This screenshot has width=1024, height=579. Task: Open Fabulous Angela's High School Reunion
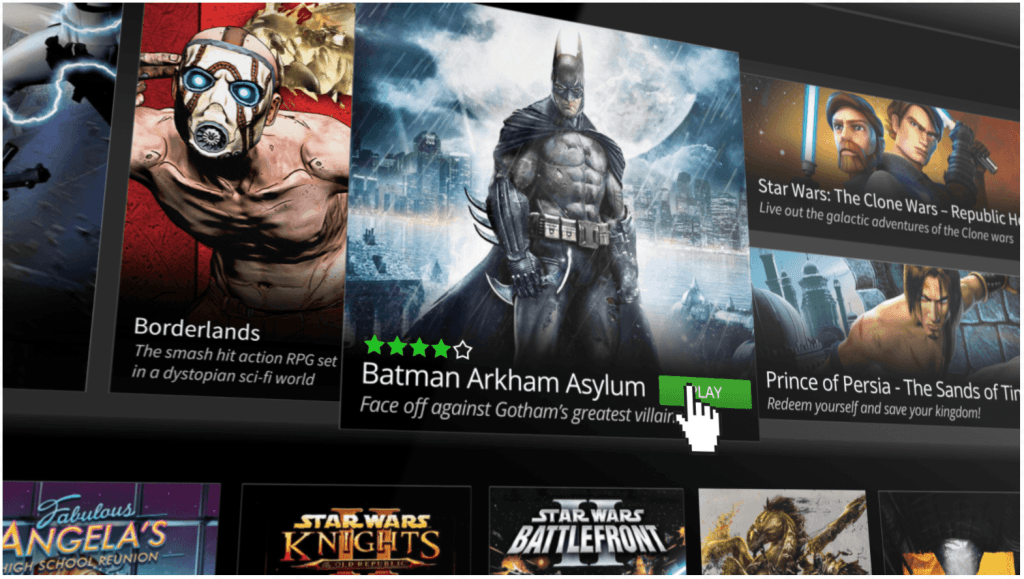click(111, 529)
